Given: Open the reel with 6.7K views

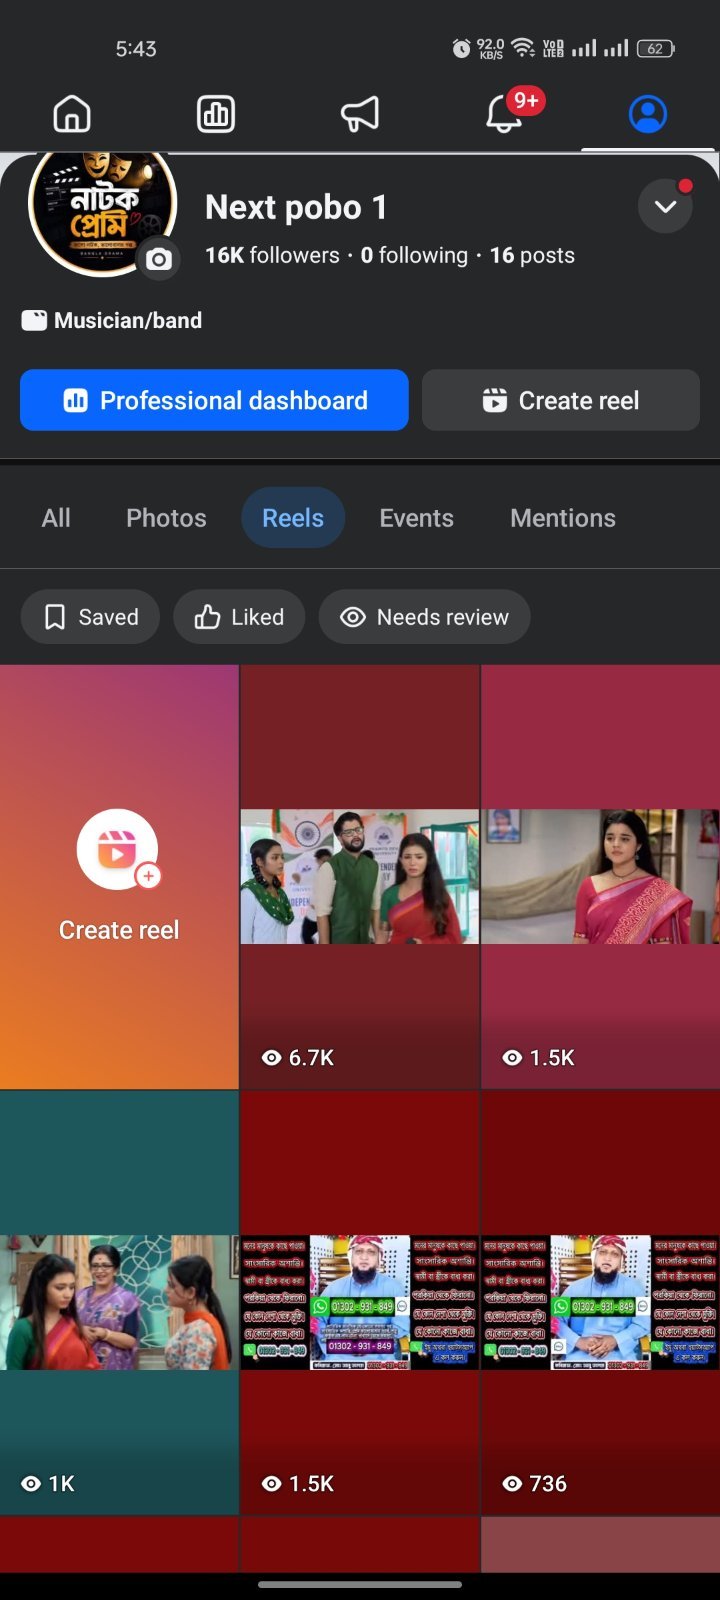Looking at the screenshot, I should tap(360, 877).
